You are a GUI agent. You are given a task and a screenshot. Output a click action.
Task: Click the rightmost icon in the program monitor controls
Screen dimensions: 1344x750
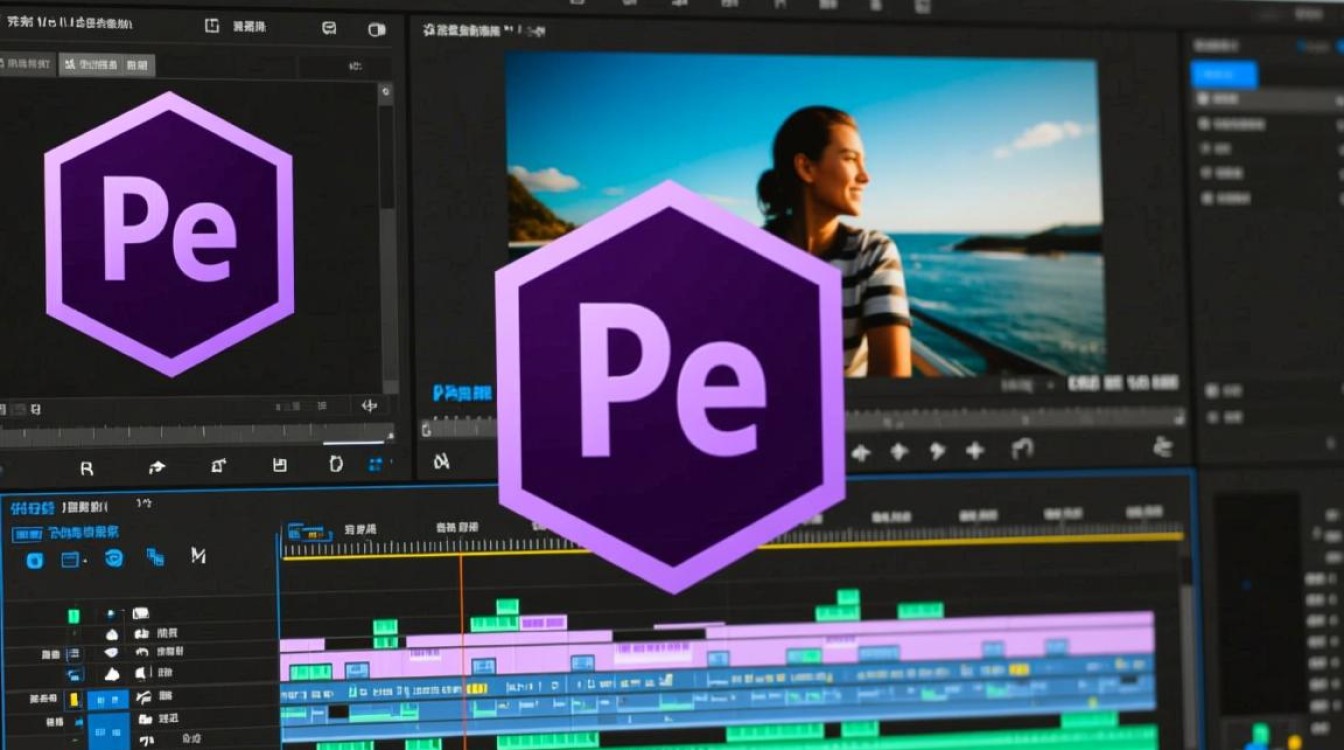(x=1162, y=447)
